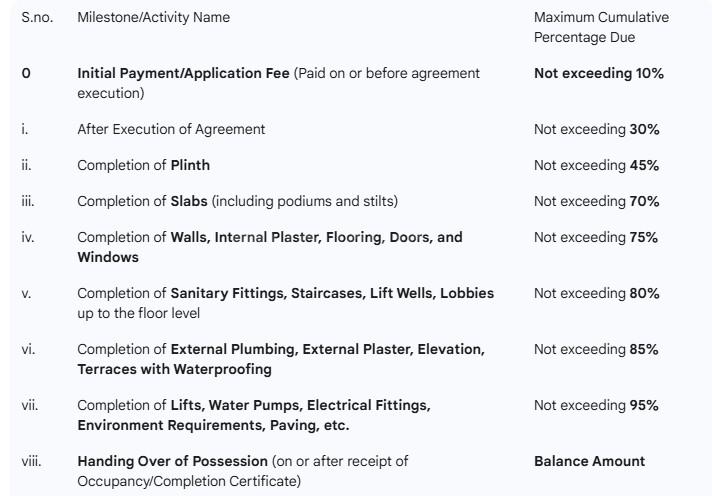The image size is (712, 496).
Task: Click the "Maximum Cumulative Percentage Due" header
Action: point(600,27)
